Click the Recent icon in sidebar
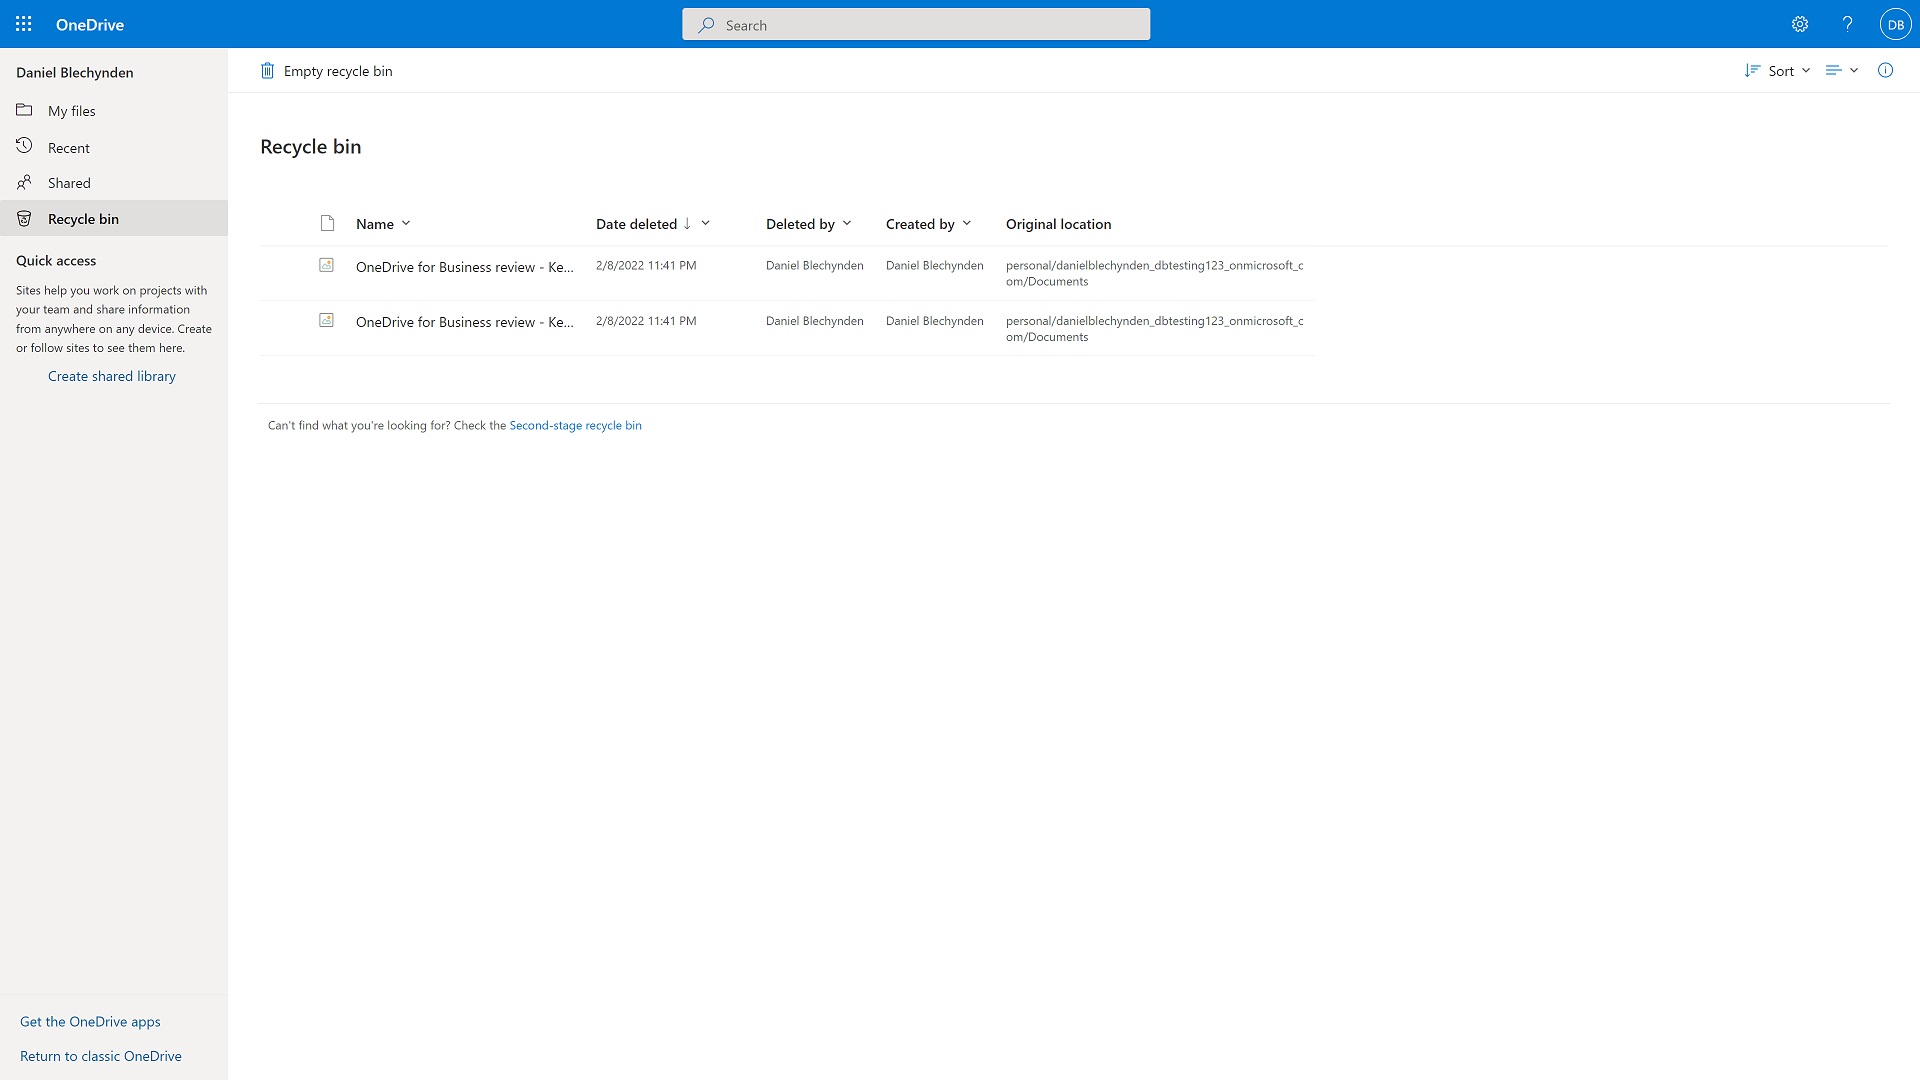Screen dimensions: 1920x1080 tap(25, 145)
